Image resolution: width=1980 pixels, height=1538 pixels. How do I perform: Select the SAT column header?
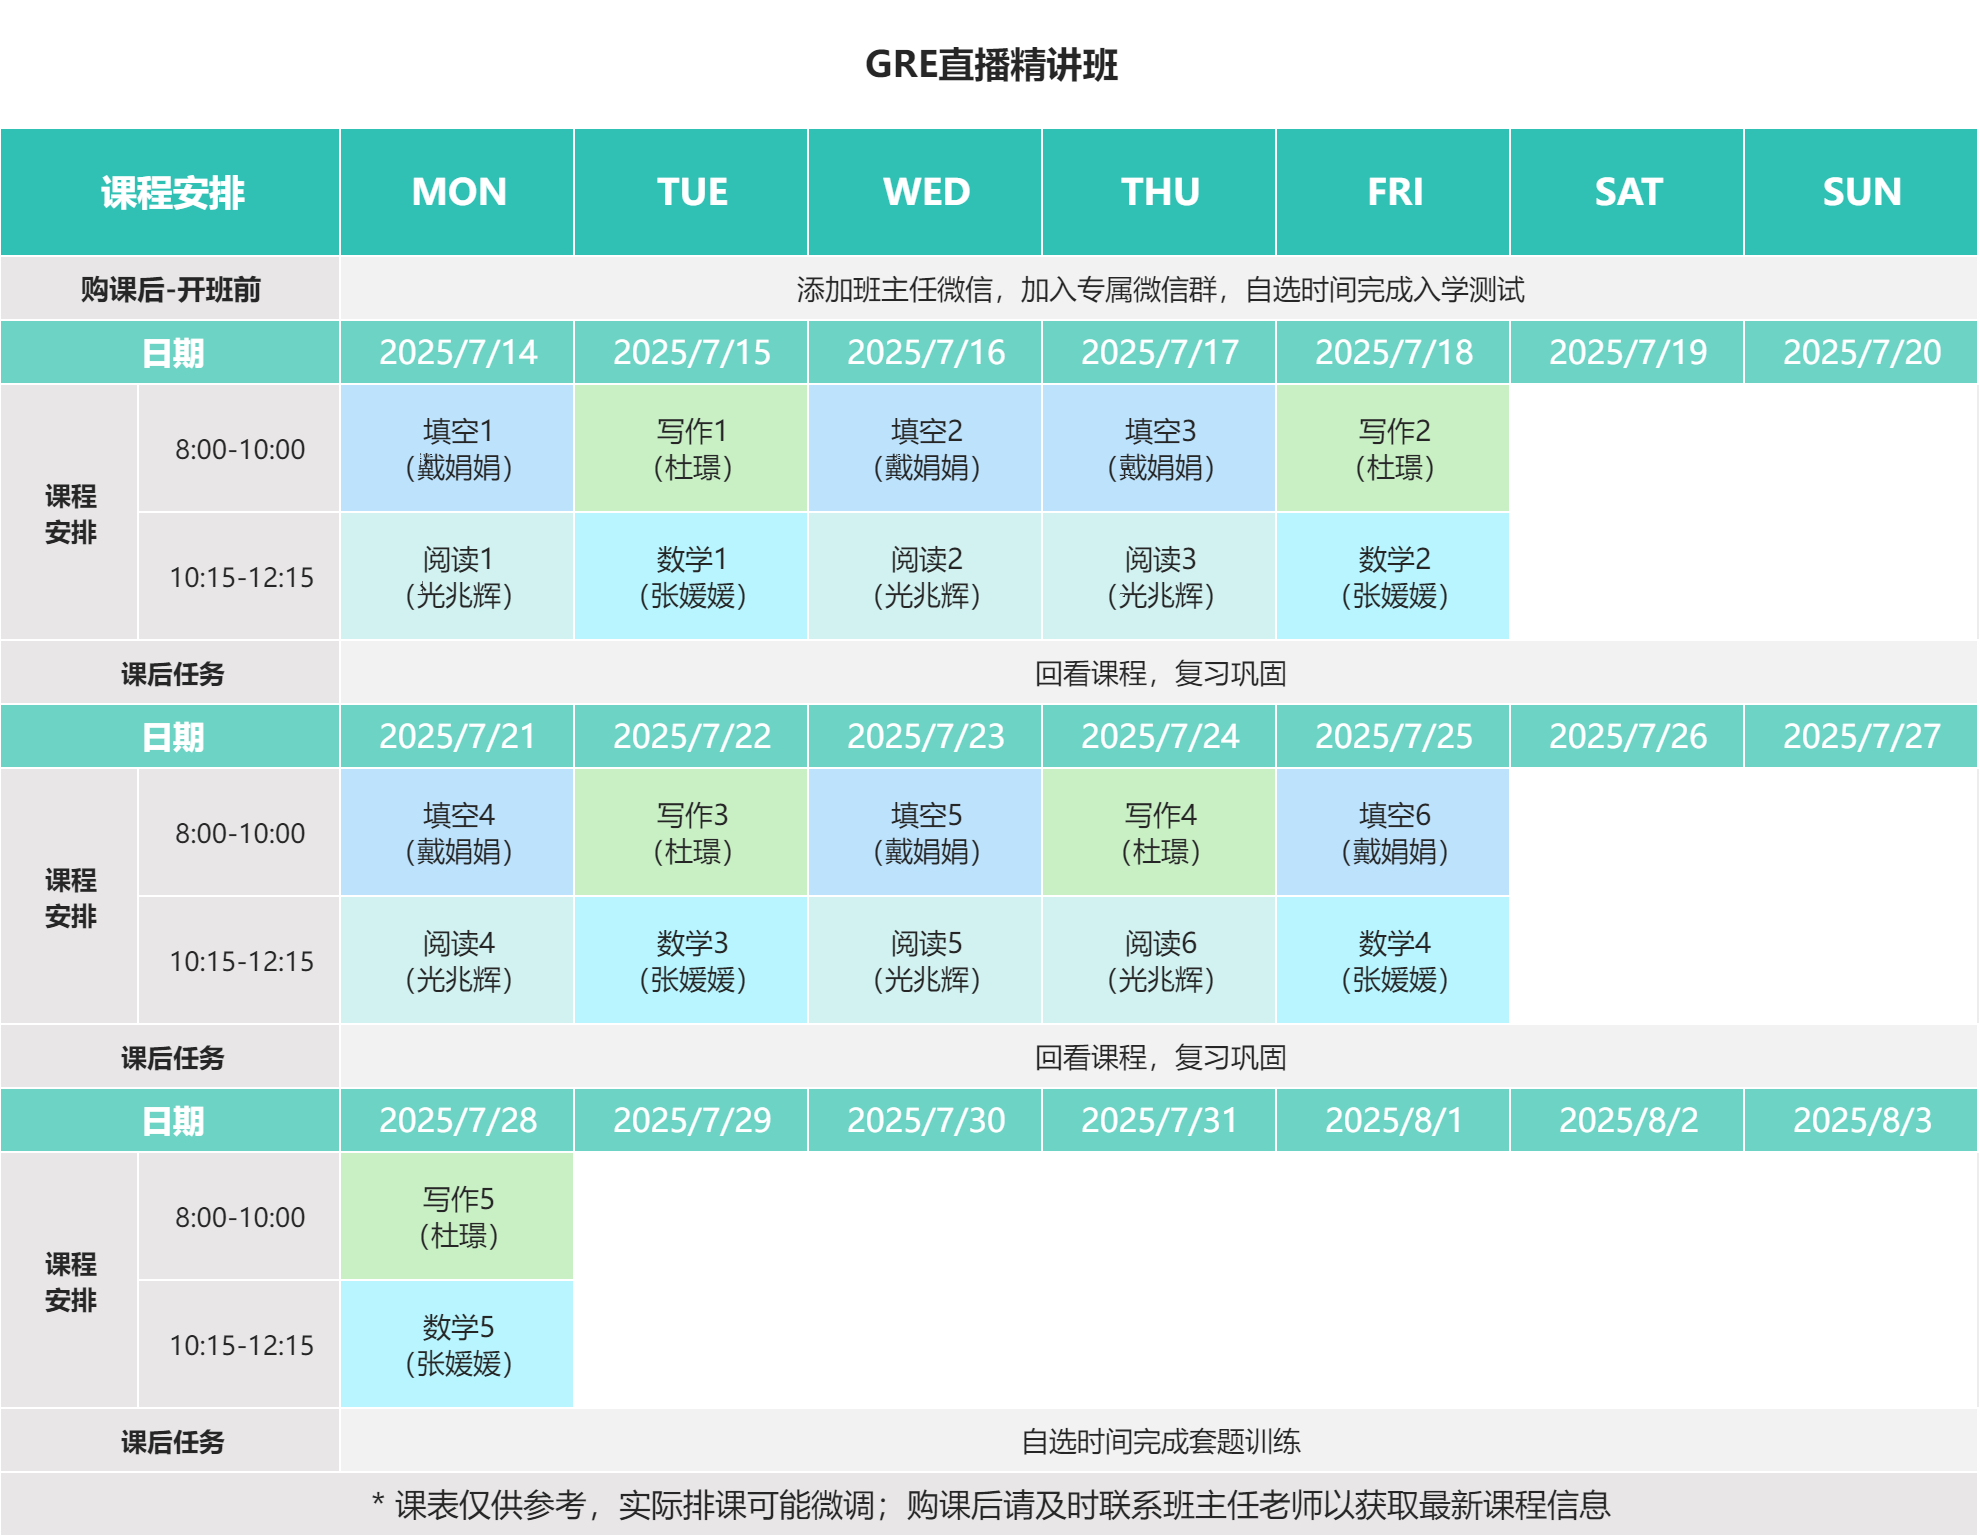[x=1628, y=192]
